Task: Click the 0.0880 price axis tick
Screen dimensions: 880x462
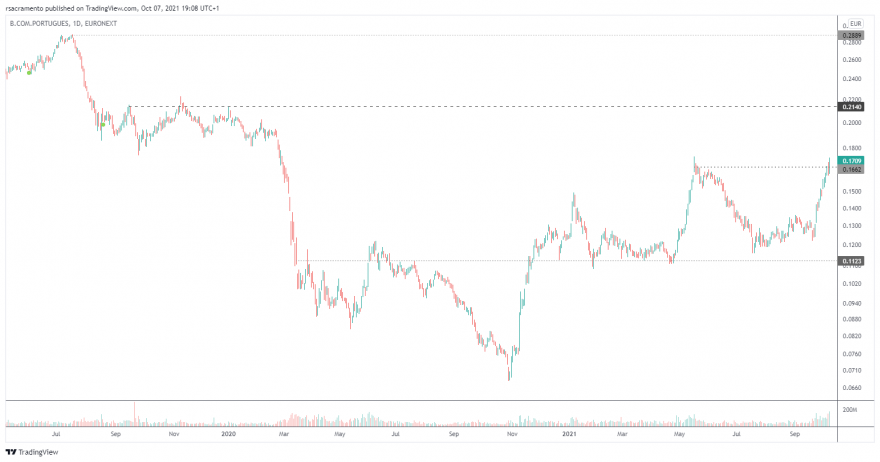Action: [x=851, y=319]
